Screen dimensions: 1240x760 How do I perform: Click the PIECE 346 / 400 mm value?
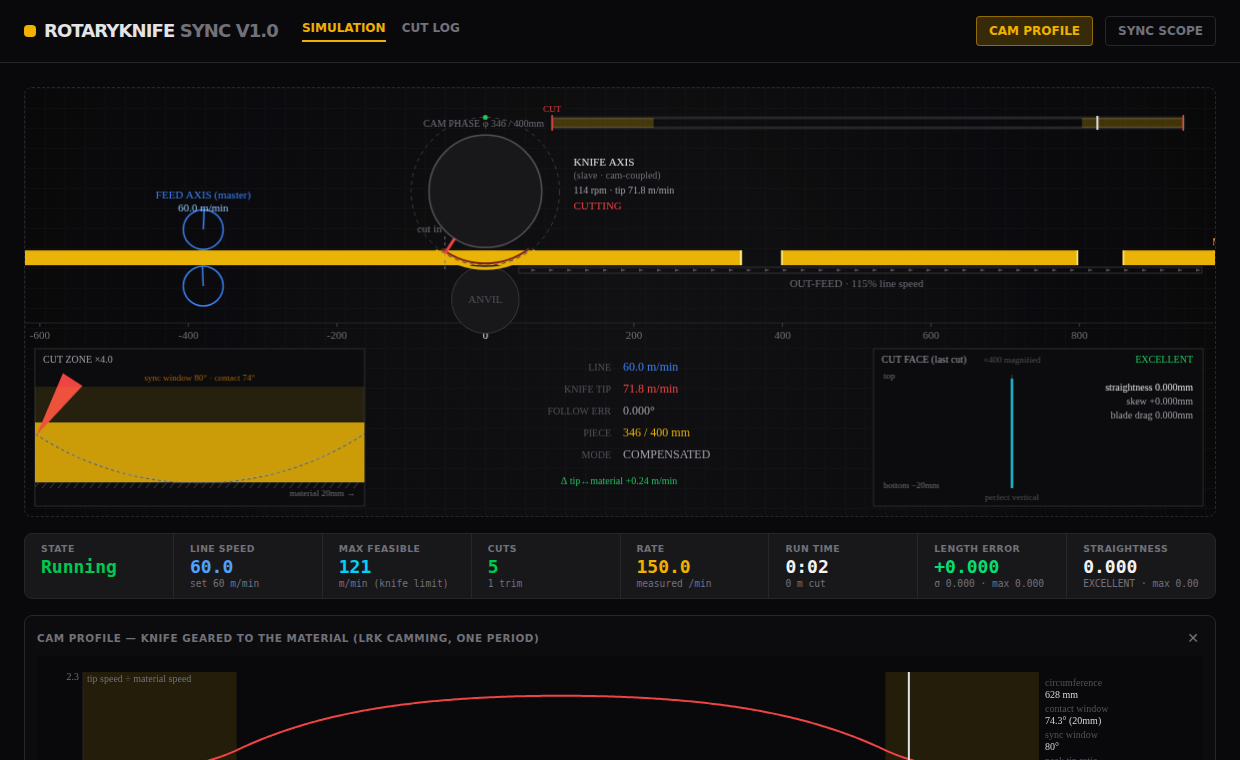(x=656, y=433)
